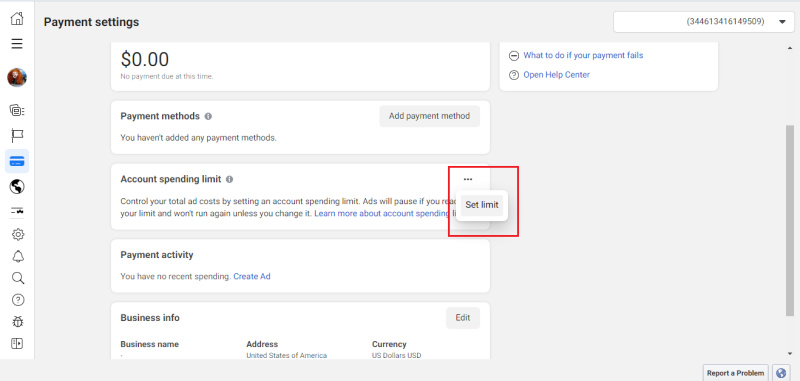
Task: Open the Create Ad link
Action: 252,276
